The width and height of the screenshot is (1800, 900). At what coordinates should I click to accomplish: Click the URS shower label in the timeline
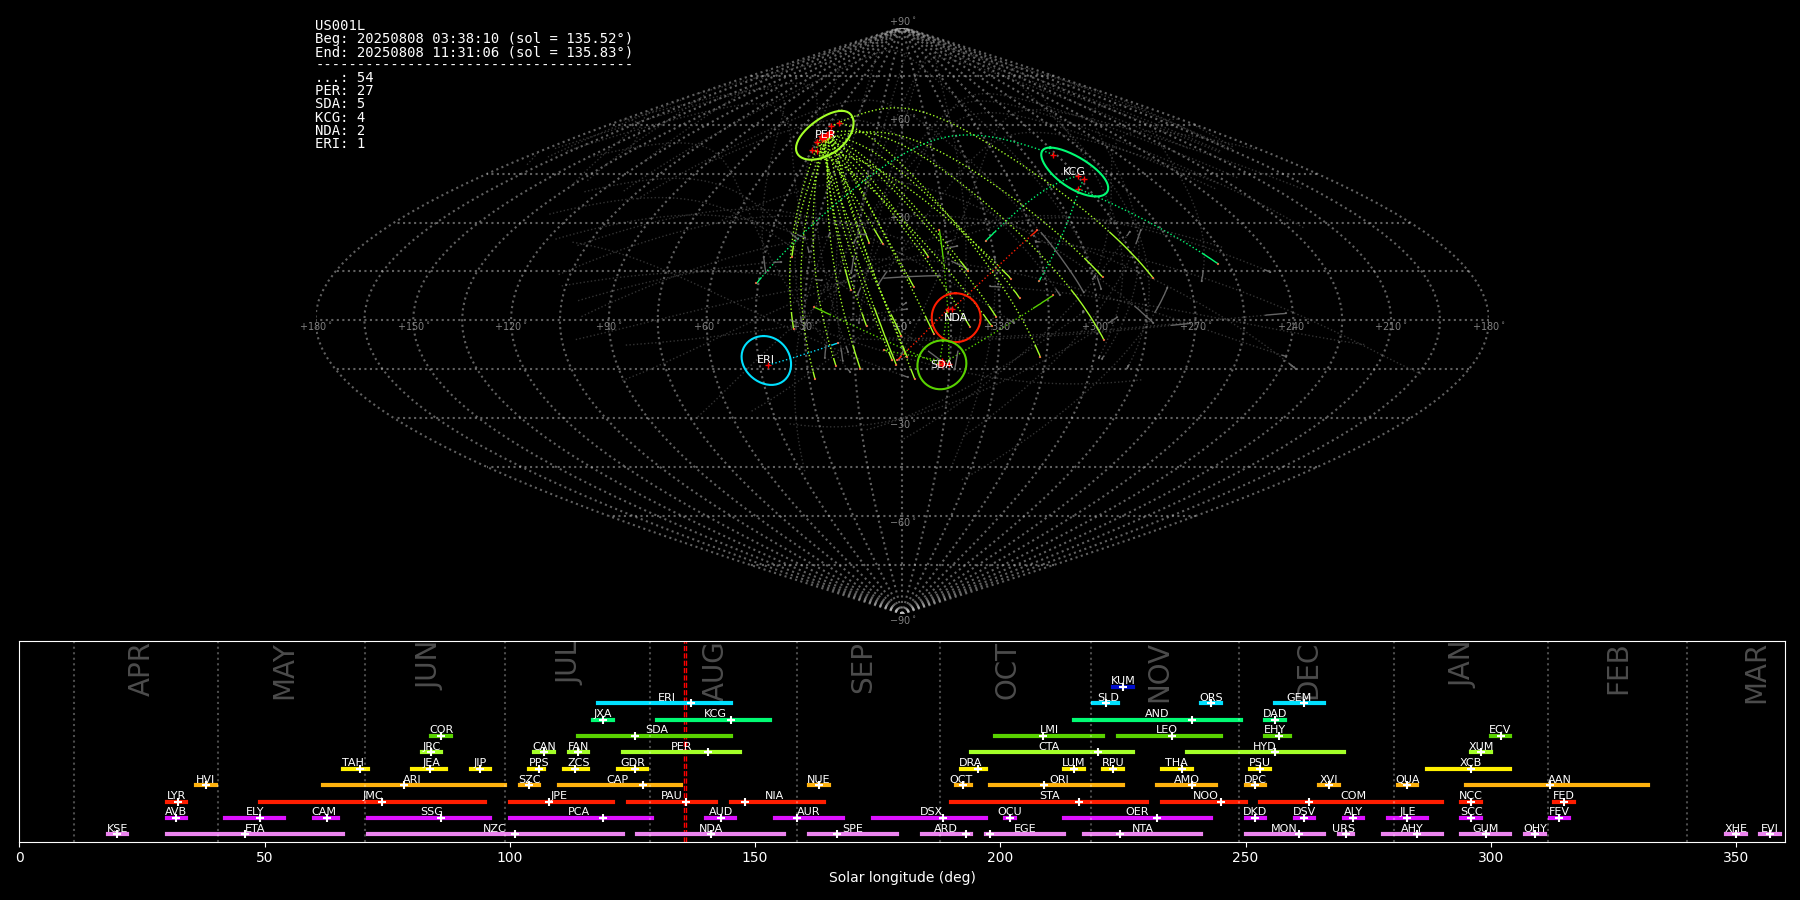[1343, 829]
